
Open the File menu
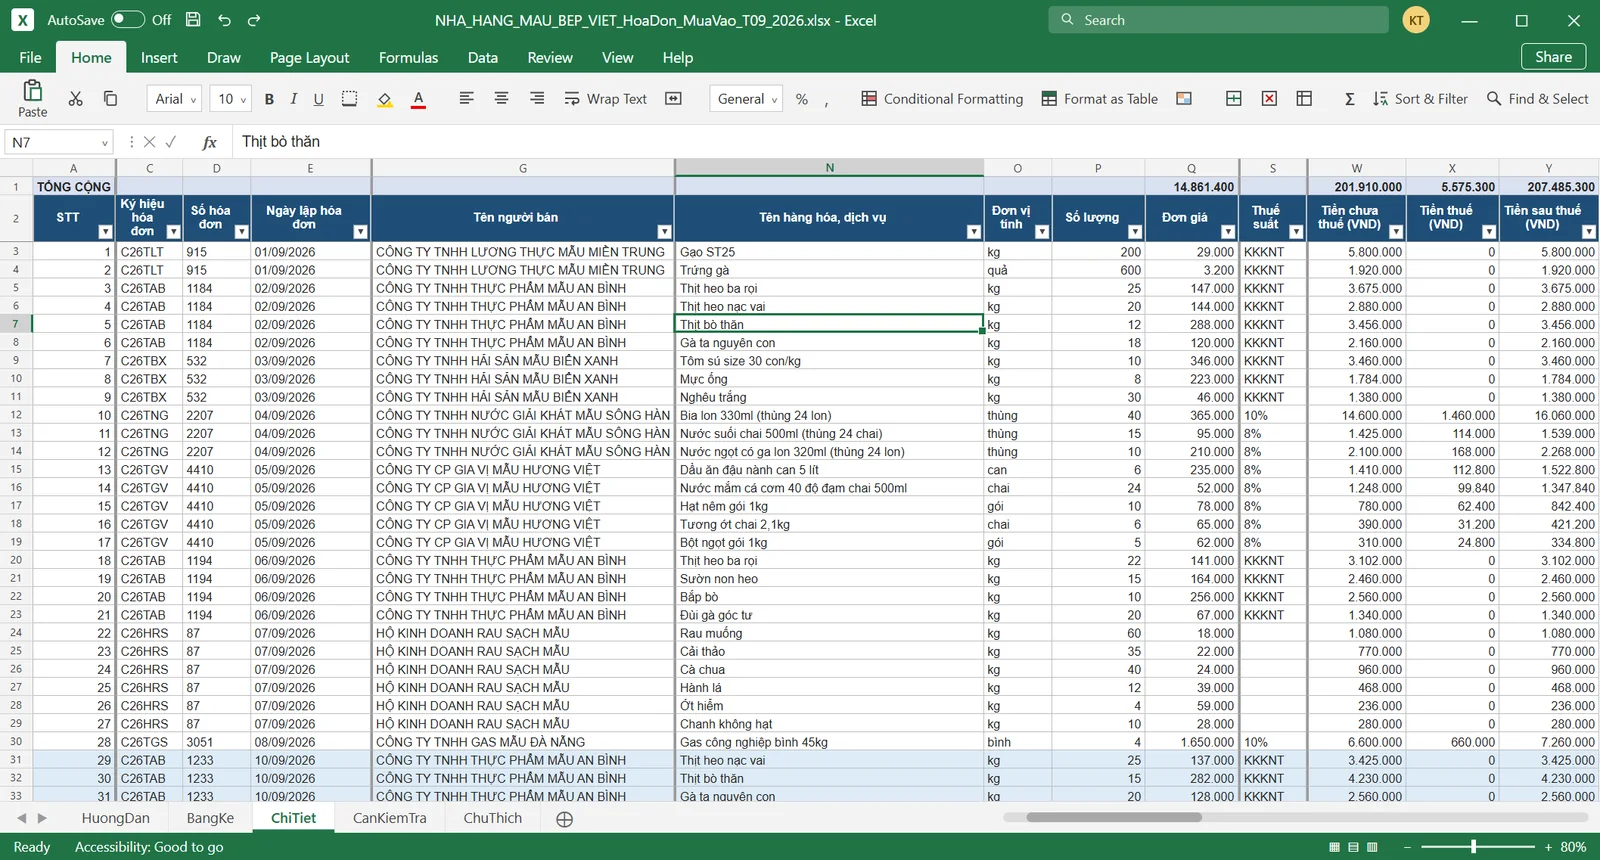pyautogui.click(x=31, y=58)
